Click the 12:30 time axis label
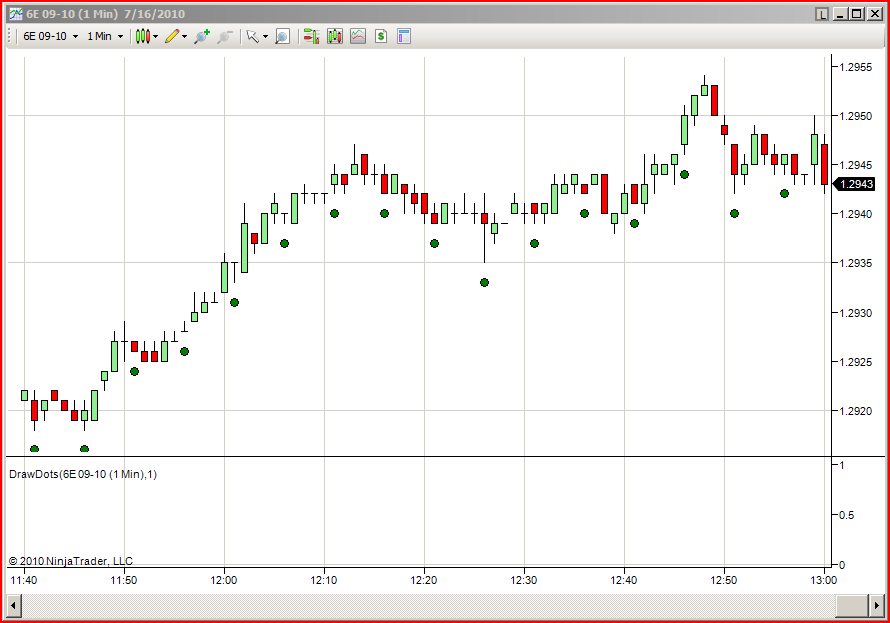This screenshot has height=623, width=890. coord(524,580)
